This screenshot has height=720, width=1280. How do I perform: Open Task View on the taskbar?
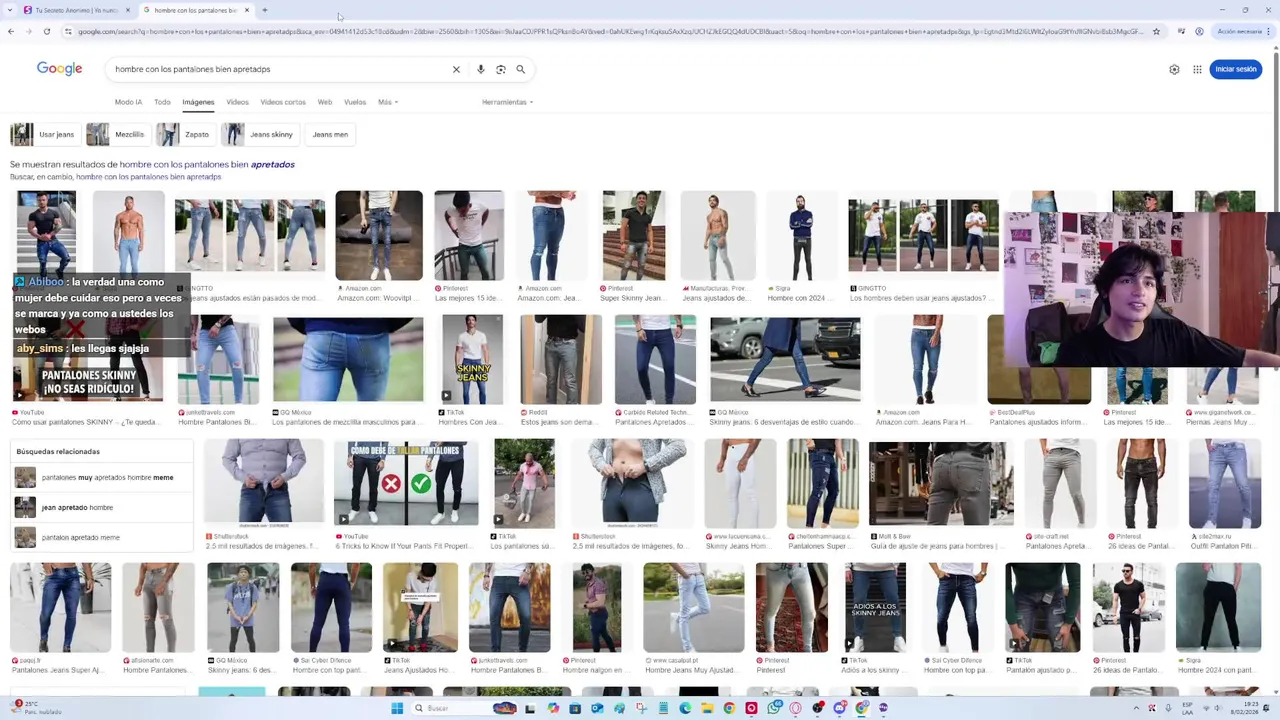pyautogui.click(x=530, y=708)
